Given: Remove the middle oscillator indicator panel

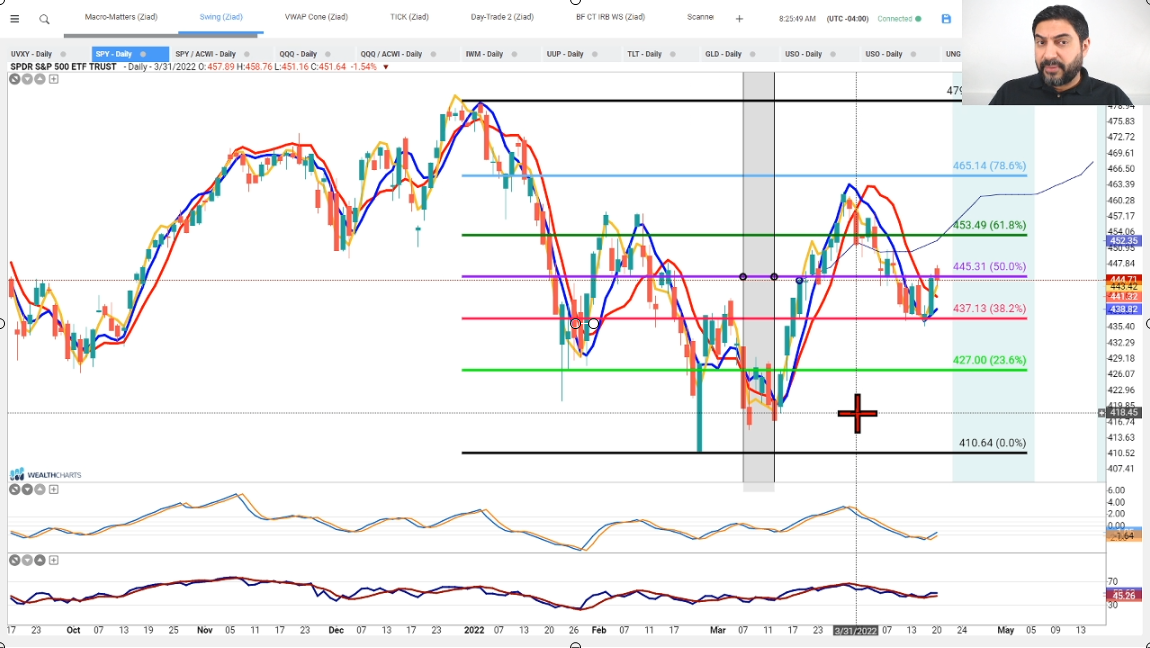Looking at the screenshot, I should point(14,489).
